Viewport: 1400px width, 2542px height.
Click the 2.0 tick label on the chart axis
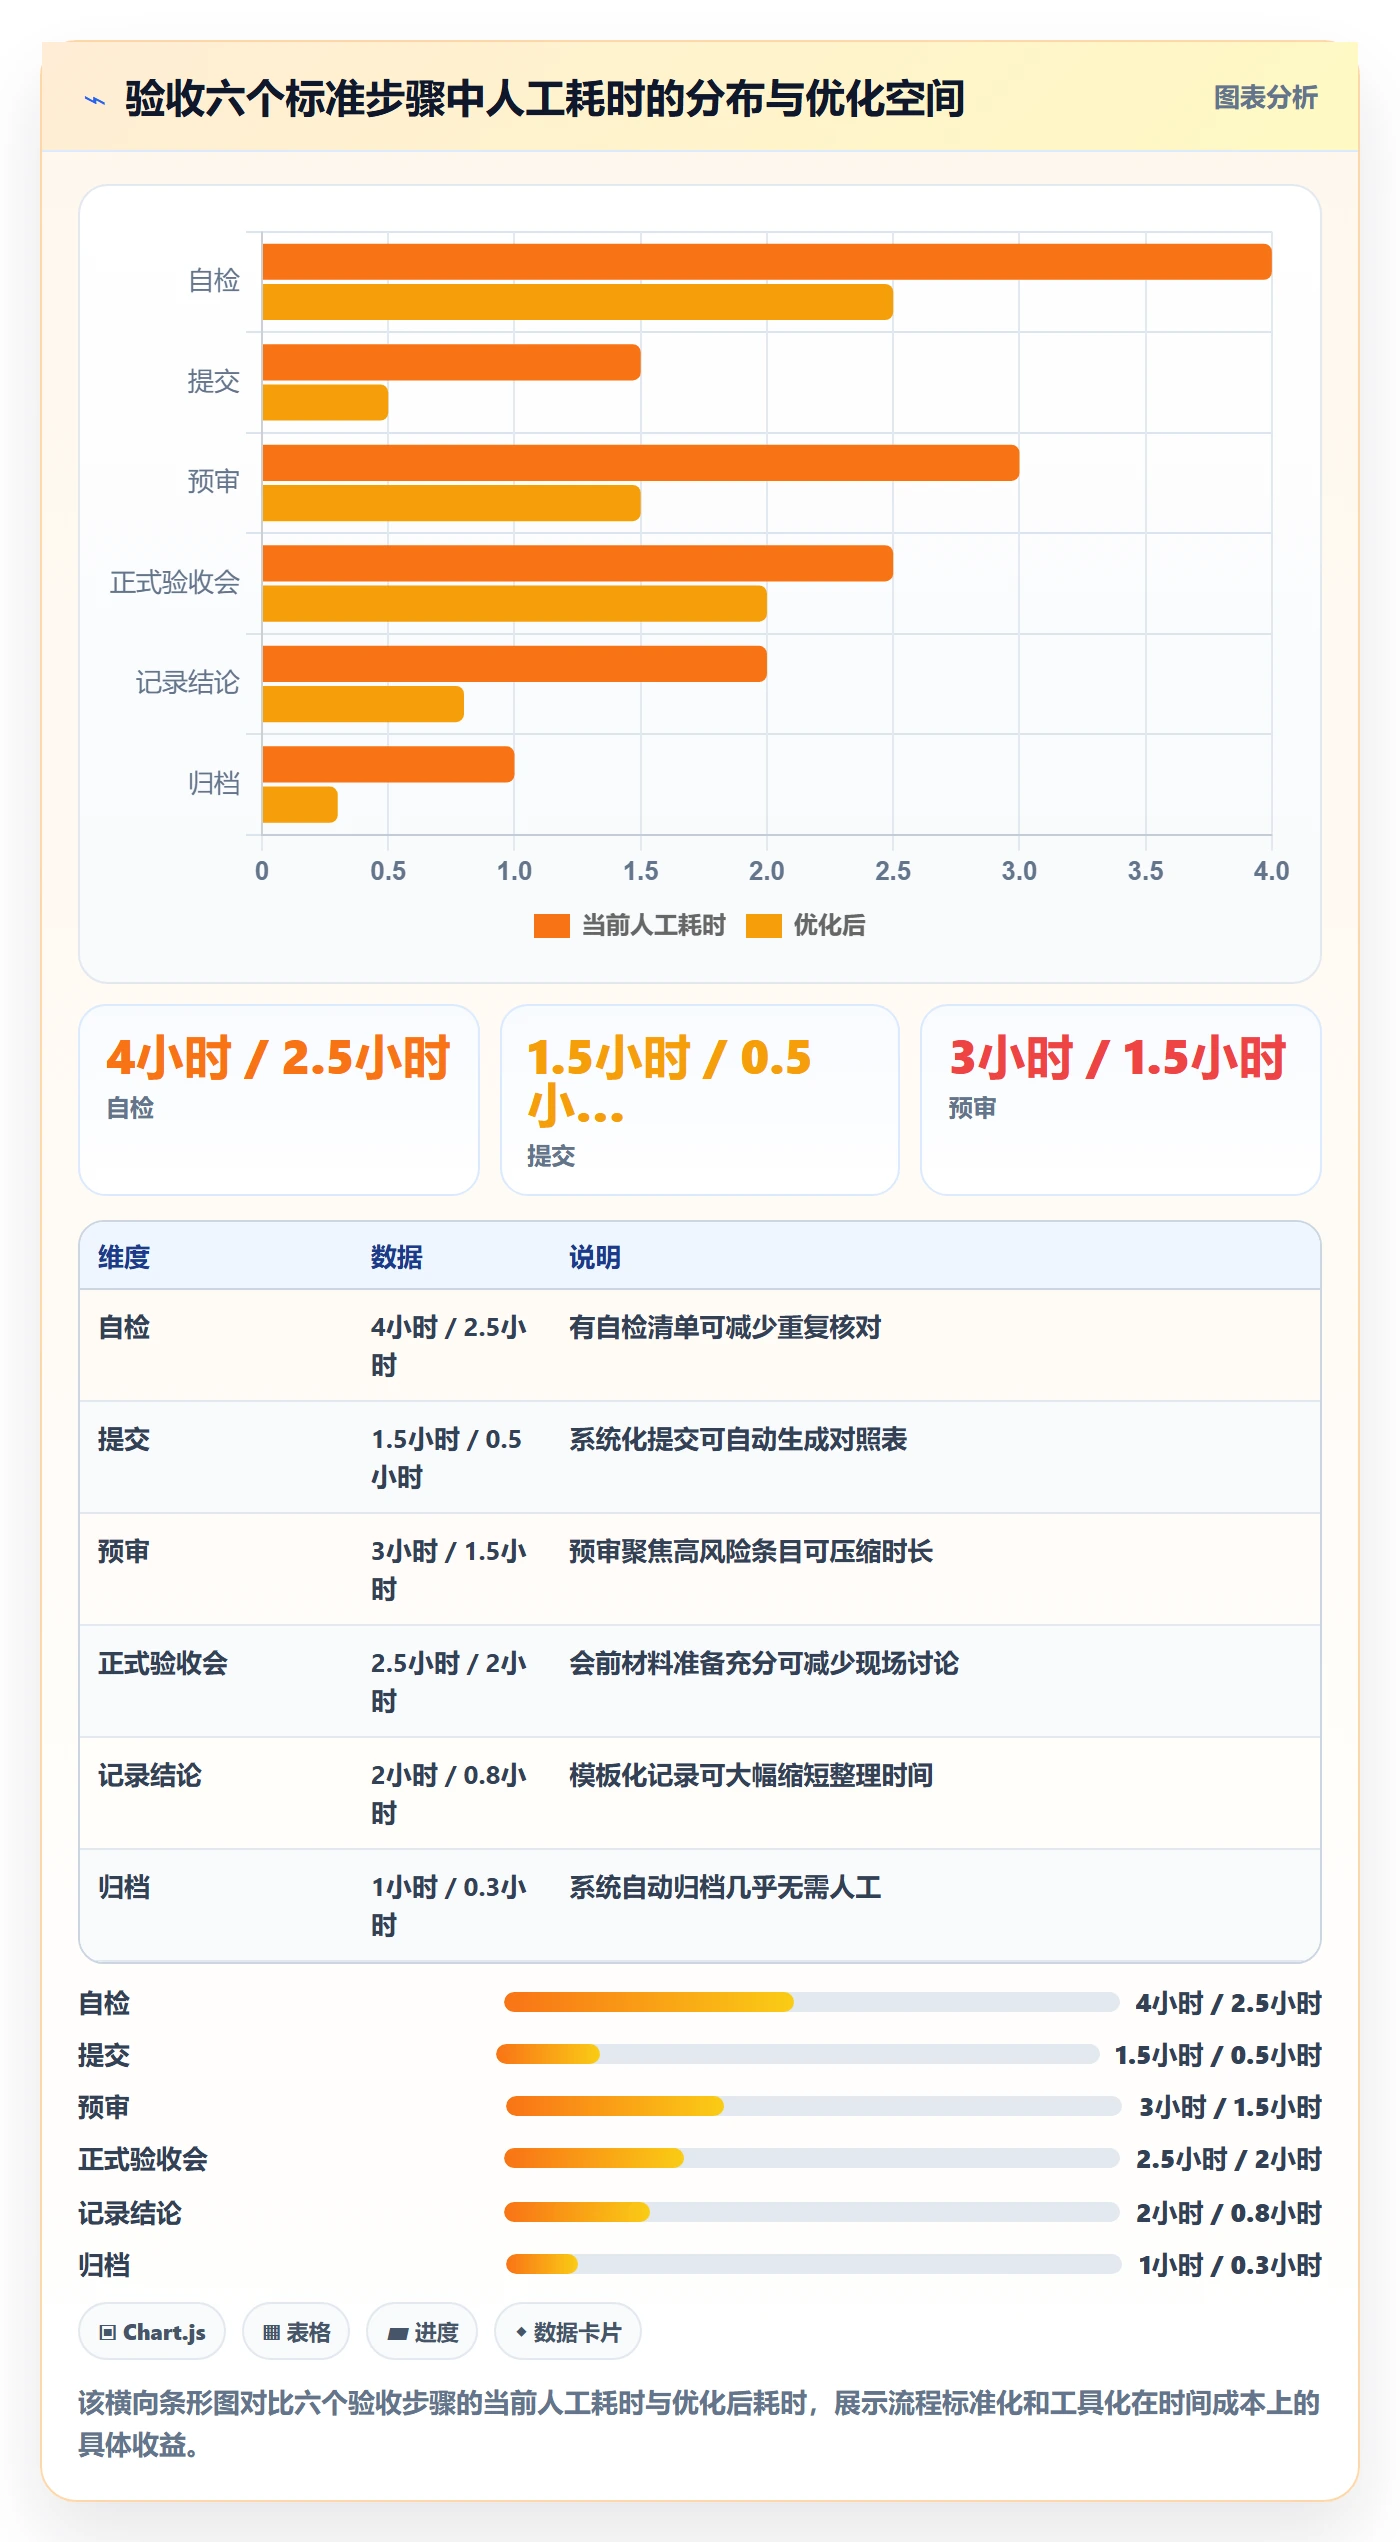pyautogui.click(x=767, y=871)
